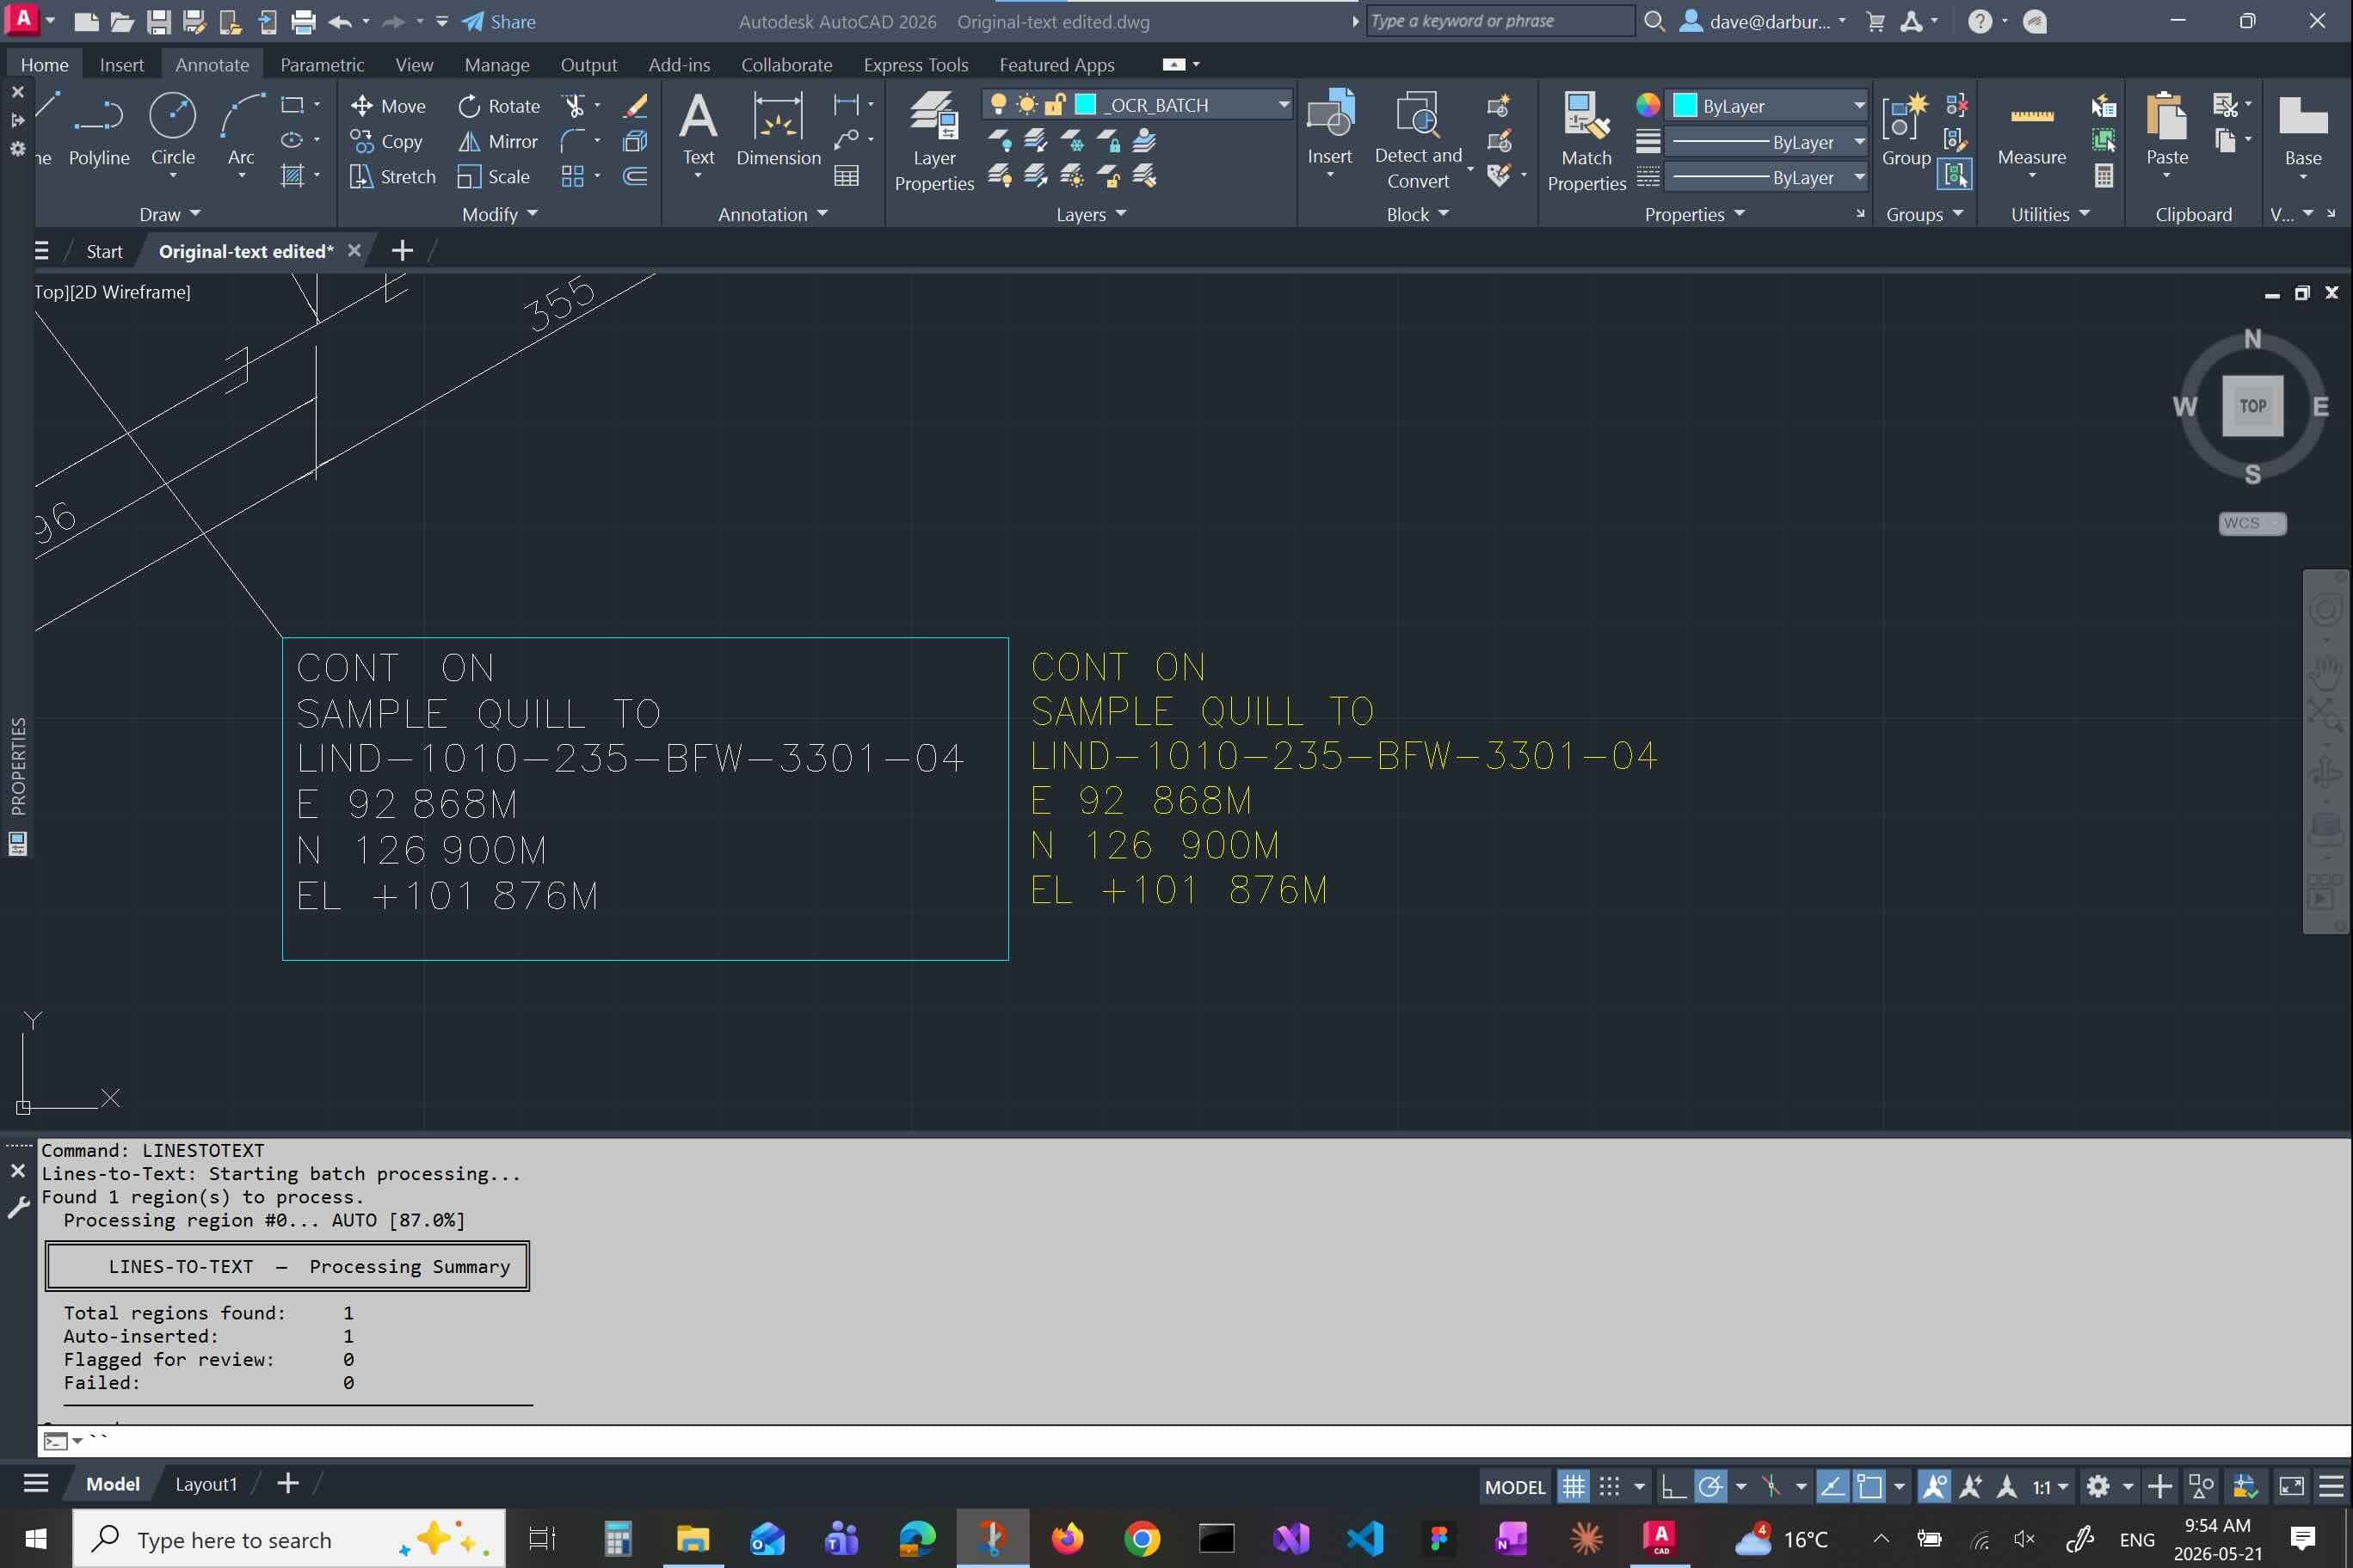Click the Stretch tool
The width and height of the screenshot is (2353, 1568).
coord(393,177)
